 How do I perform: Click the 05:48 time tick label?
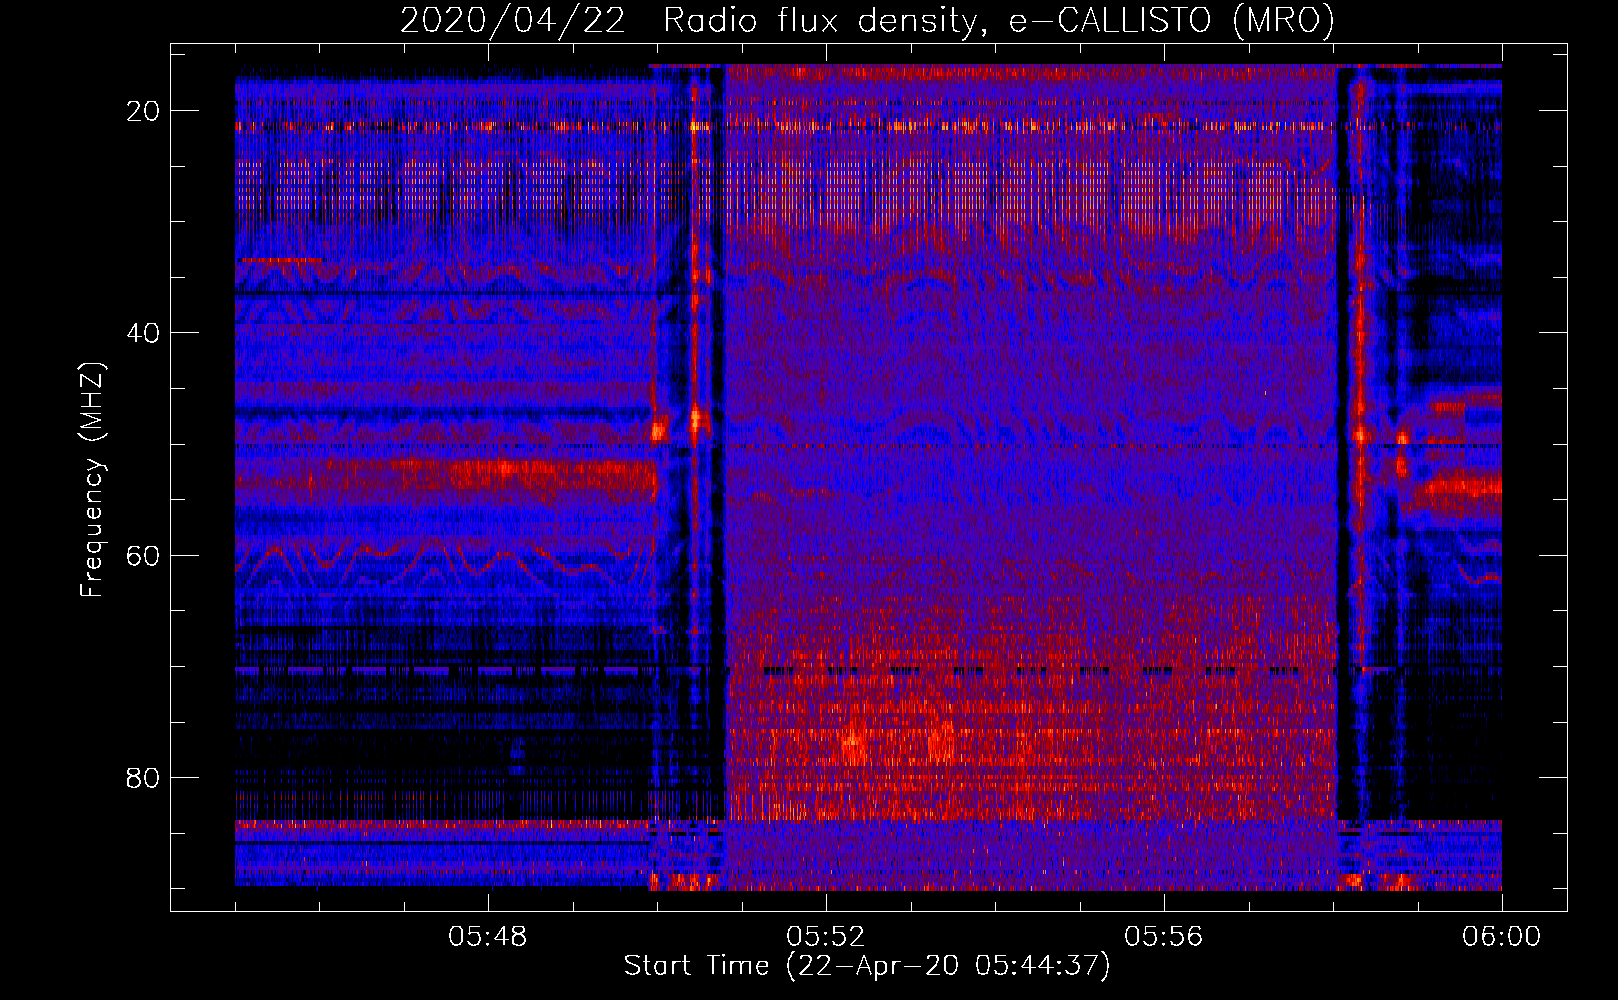[x=488, y=937]
